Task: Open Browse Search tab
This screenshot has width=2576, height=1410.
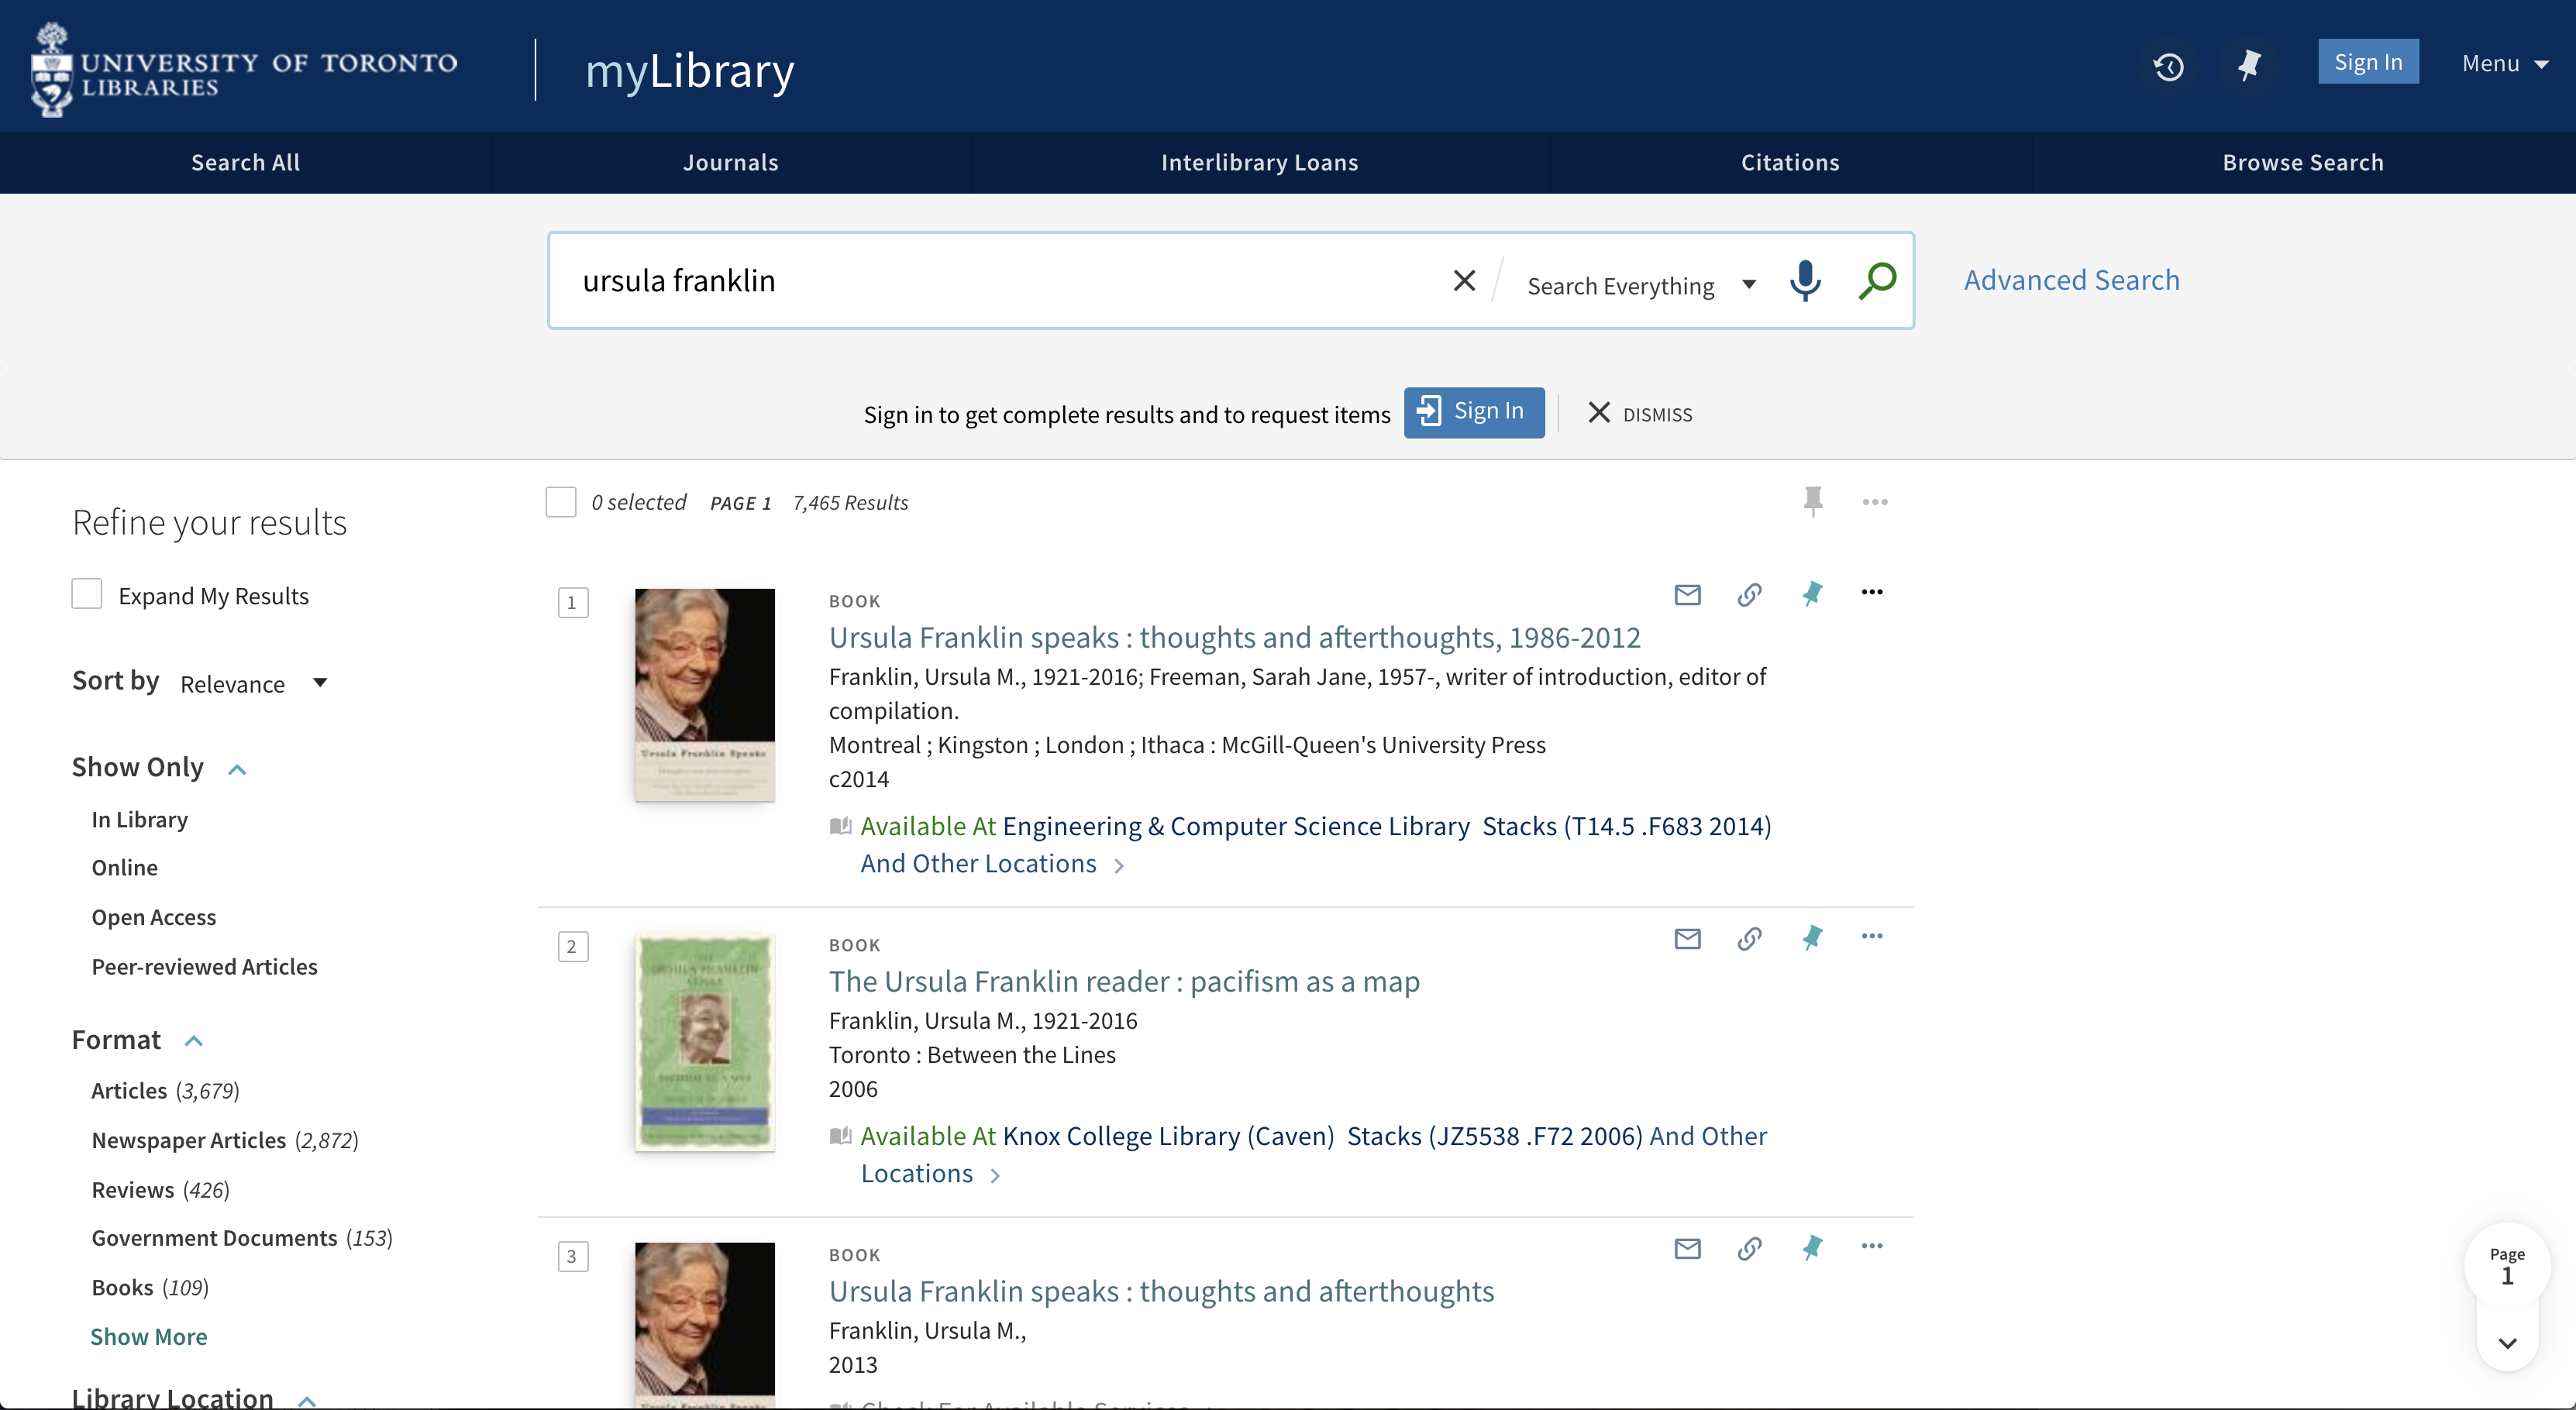Action: pyautogui.click(x=2303, y=162)
